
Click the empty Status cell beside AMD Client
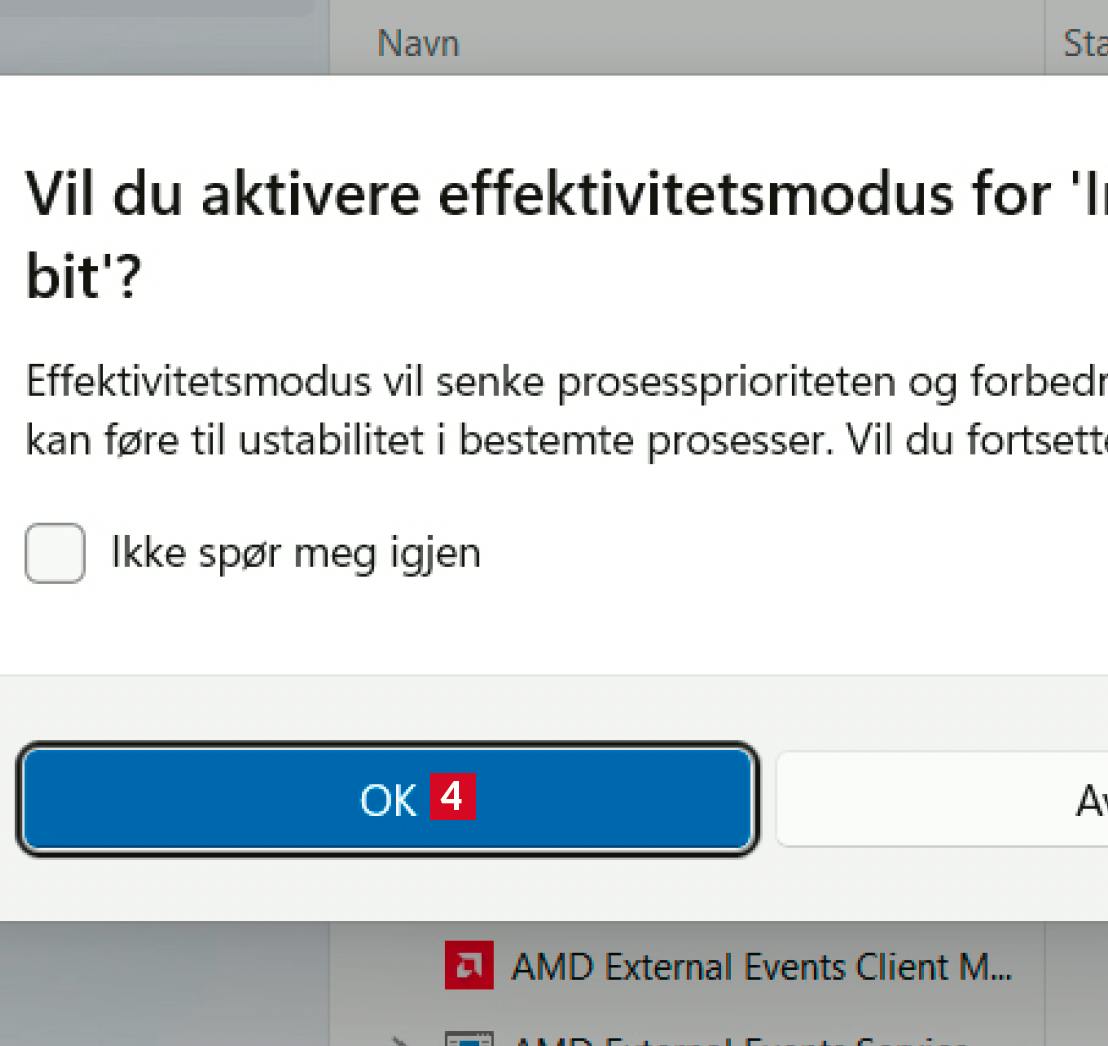point(1078,967)
